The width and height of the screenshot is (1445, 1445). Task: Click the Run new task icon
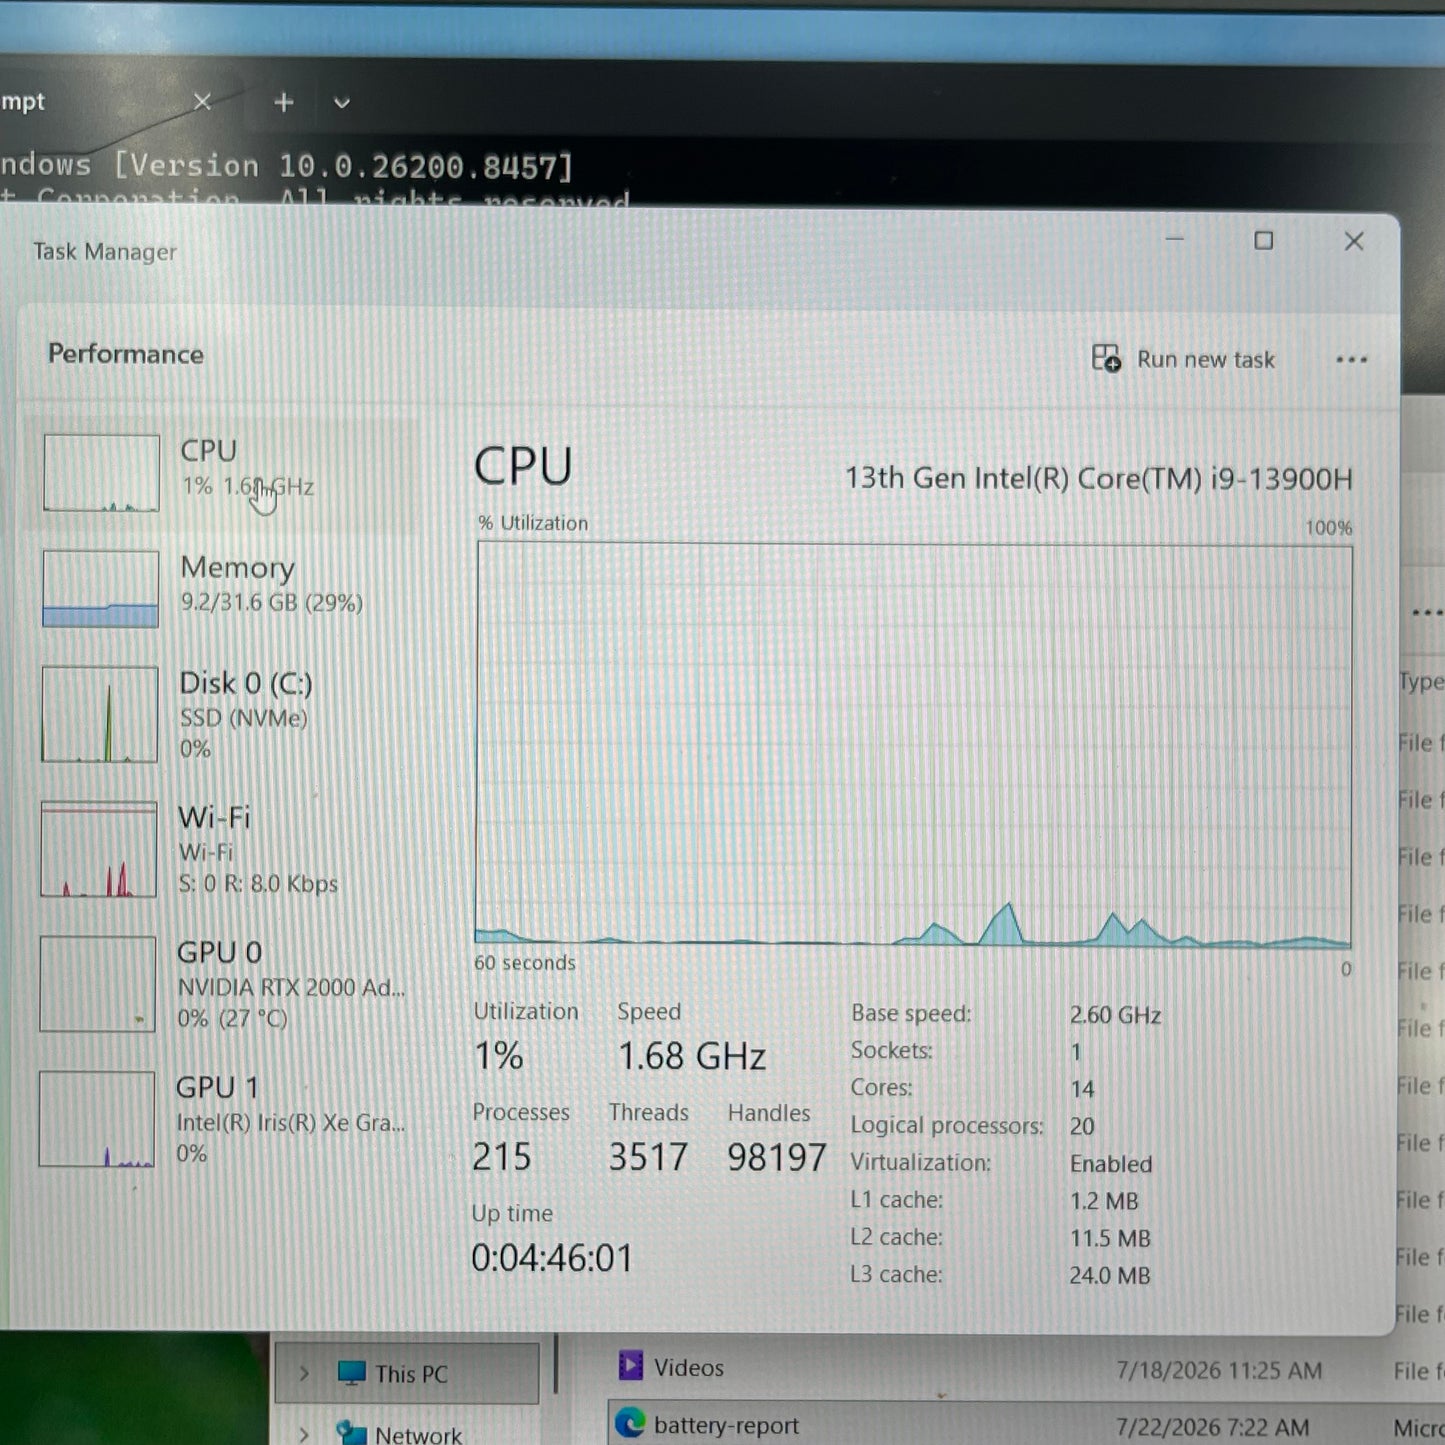[1106, 358]
